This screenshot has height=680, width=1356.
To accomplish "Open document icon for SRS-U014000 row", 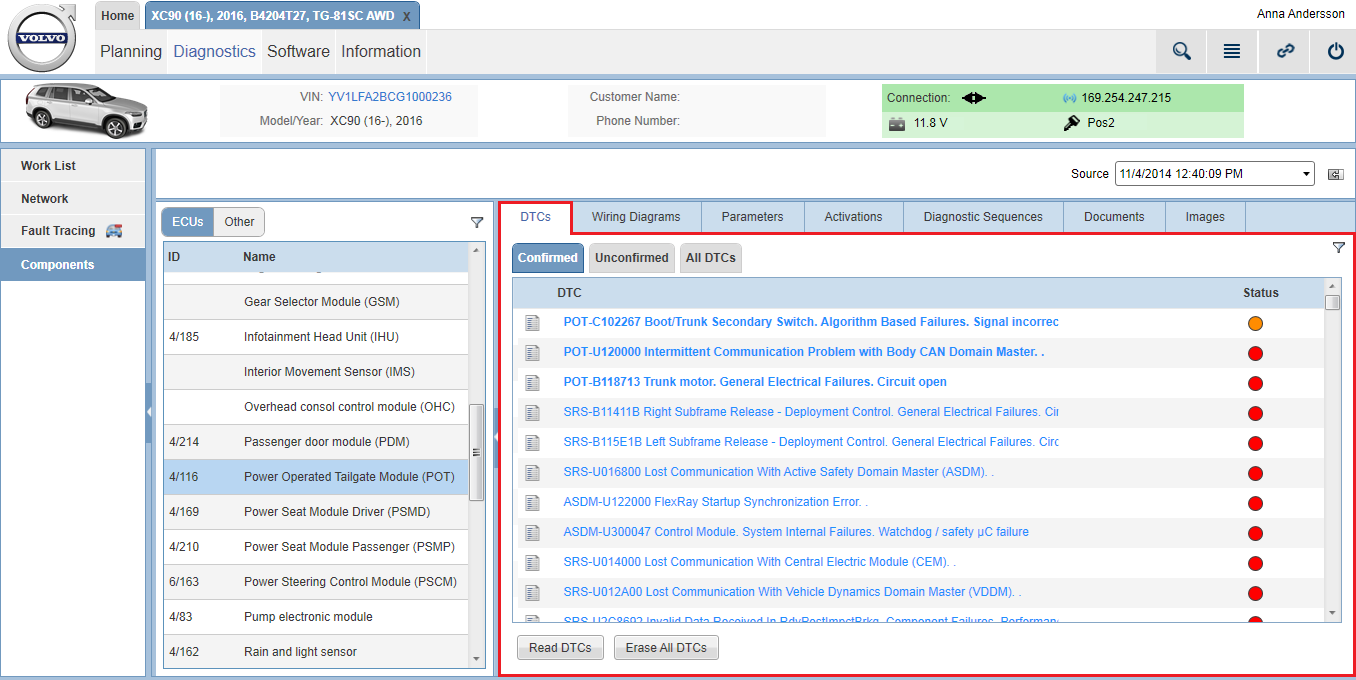I will coord(532,562).
